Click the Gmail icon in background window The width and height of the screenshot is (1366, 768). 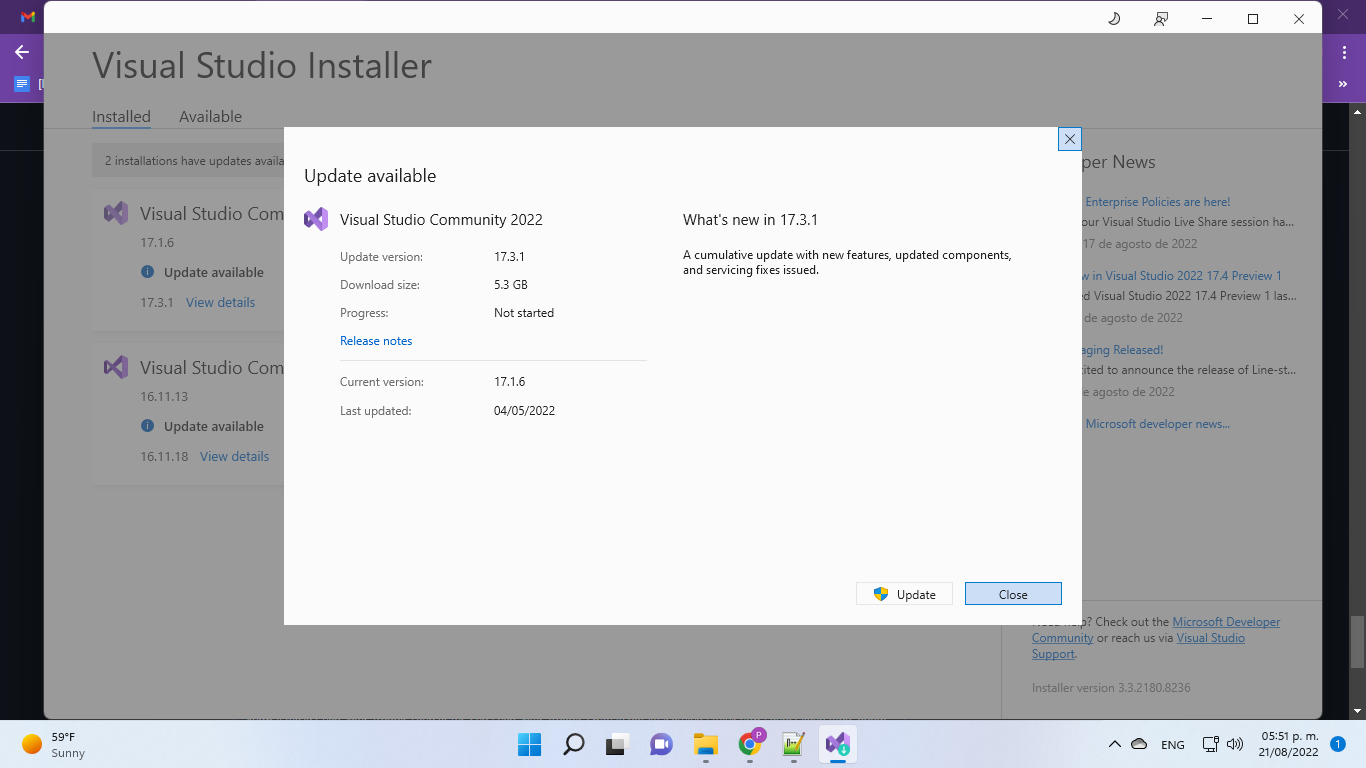pos(28,17)
